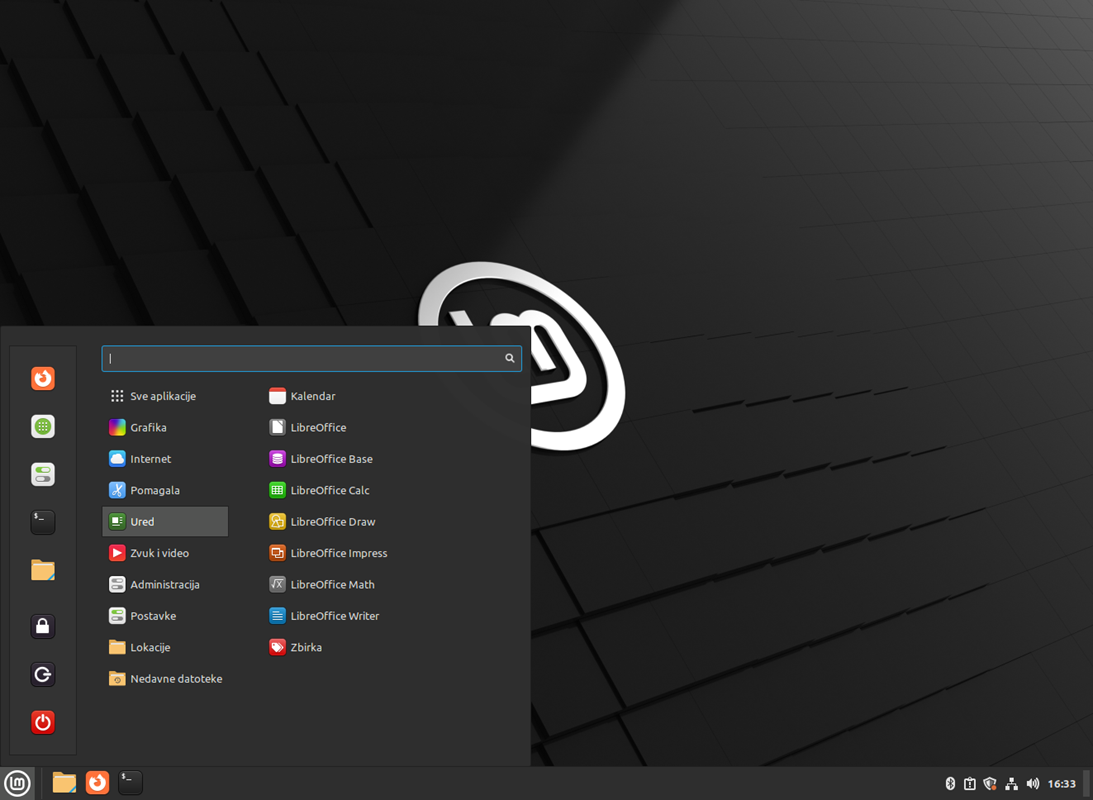1093x800 pixels.
Task: Open the Lokacije category
Action: pos(165,647)
